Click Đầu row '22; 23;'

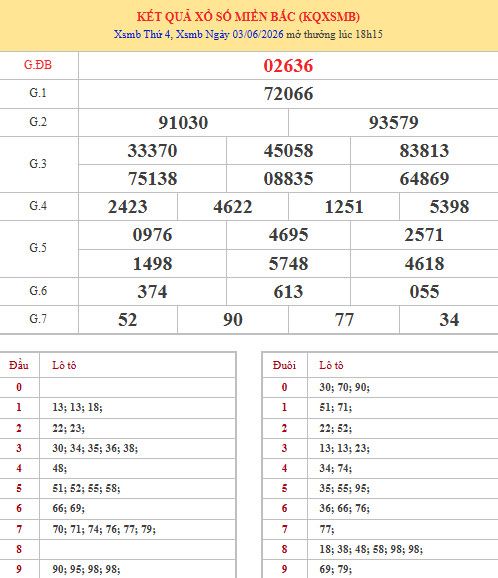point(68,428)
